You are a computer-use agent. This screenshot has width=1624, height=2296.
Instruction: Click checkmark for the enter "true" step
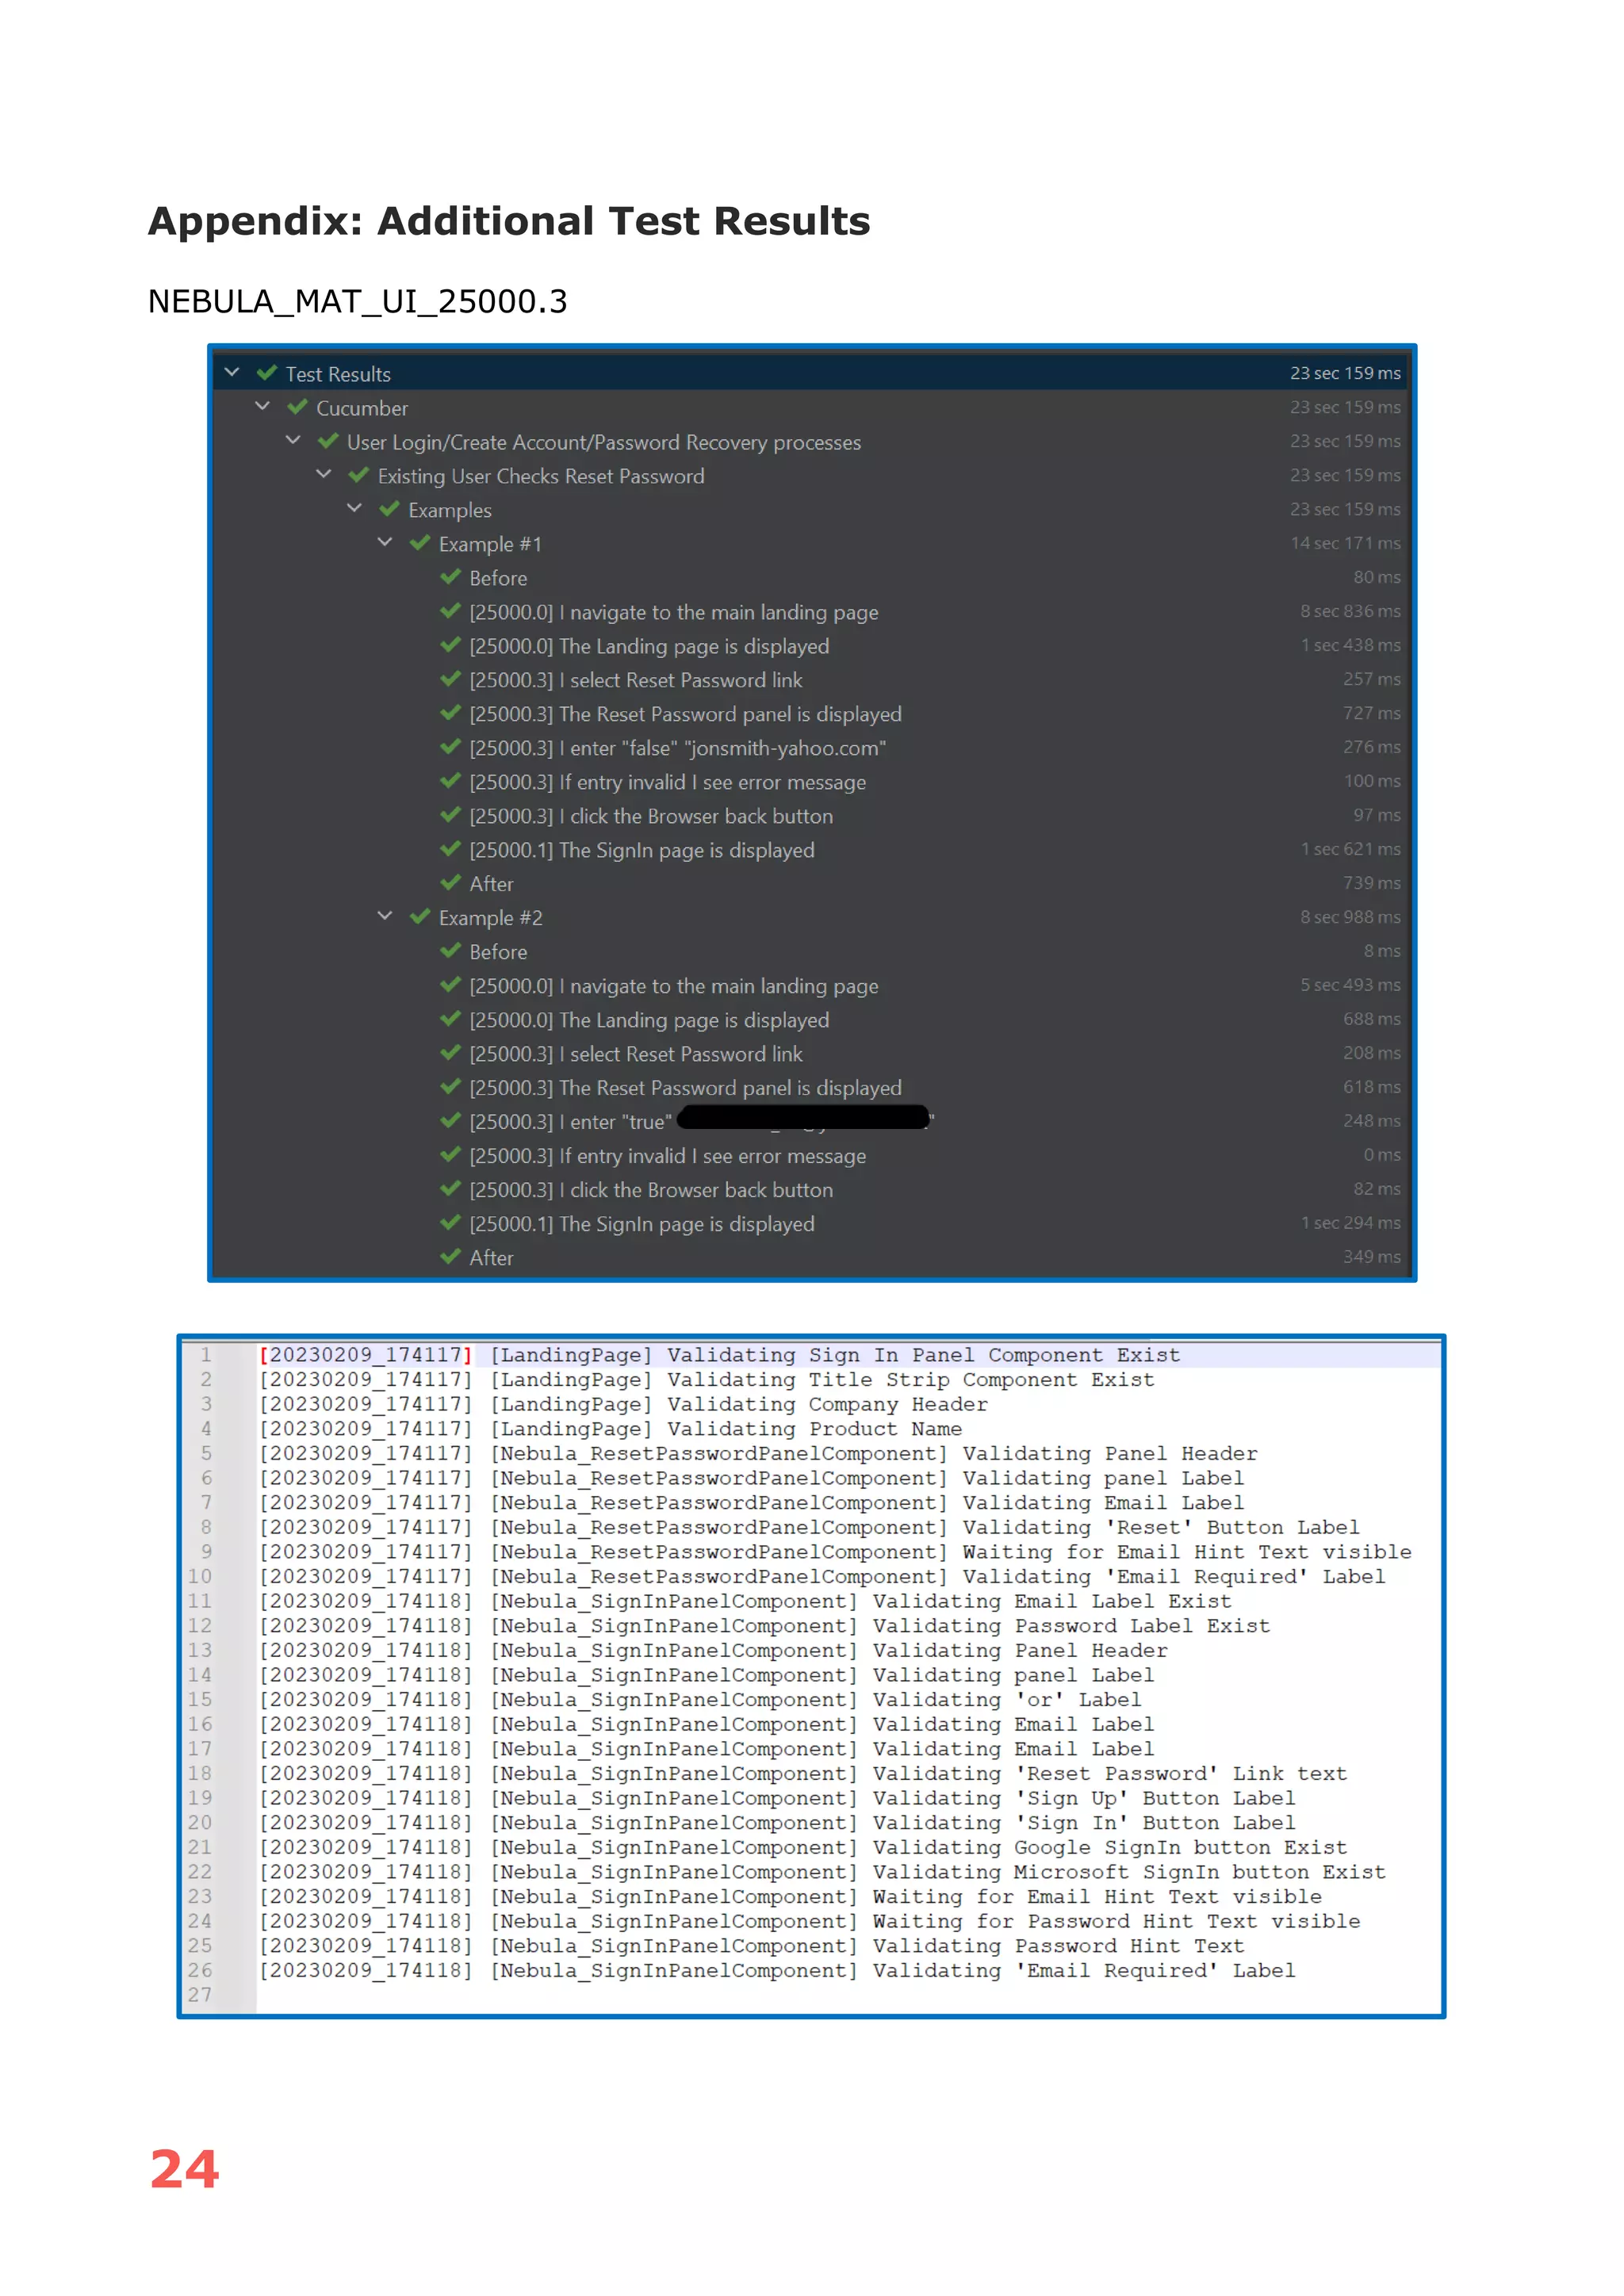[x=451, y=1121]
